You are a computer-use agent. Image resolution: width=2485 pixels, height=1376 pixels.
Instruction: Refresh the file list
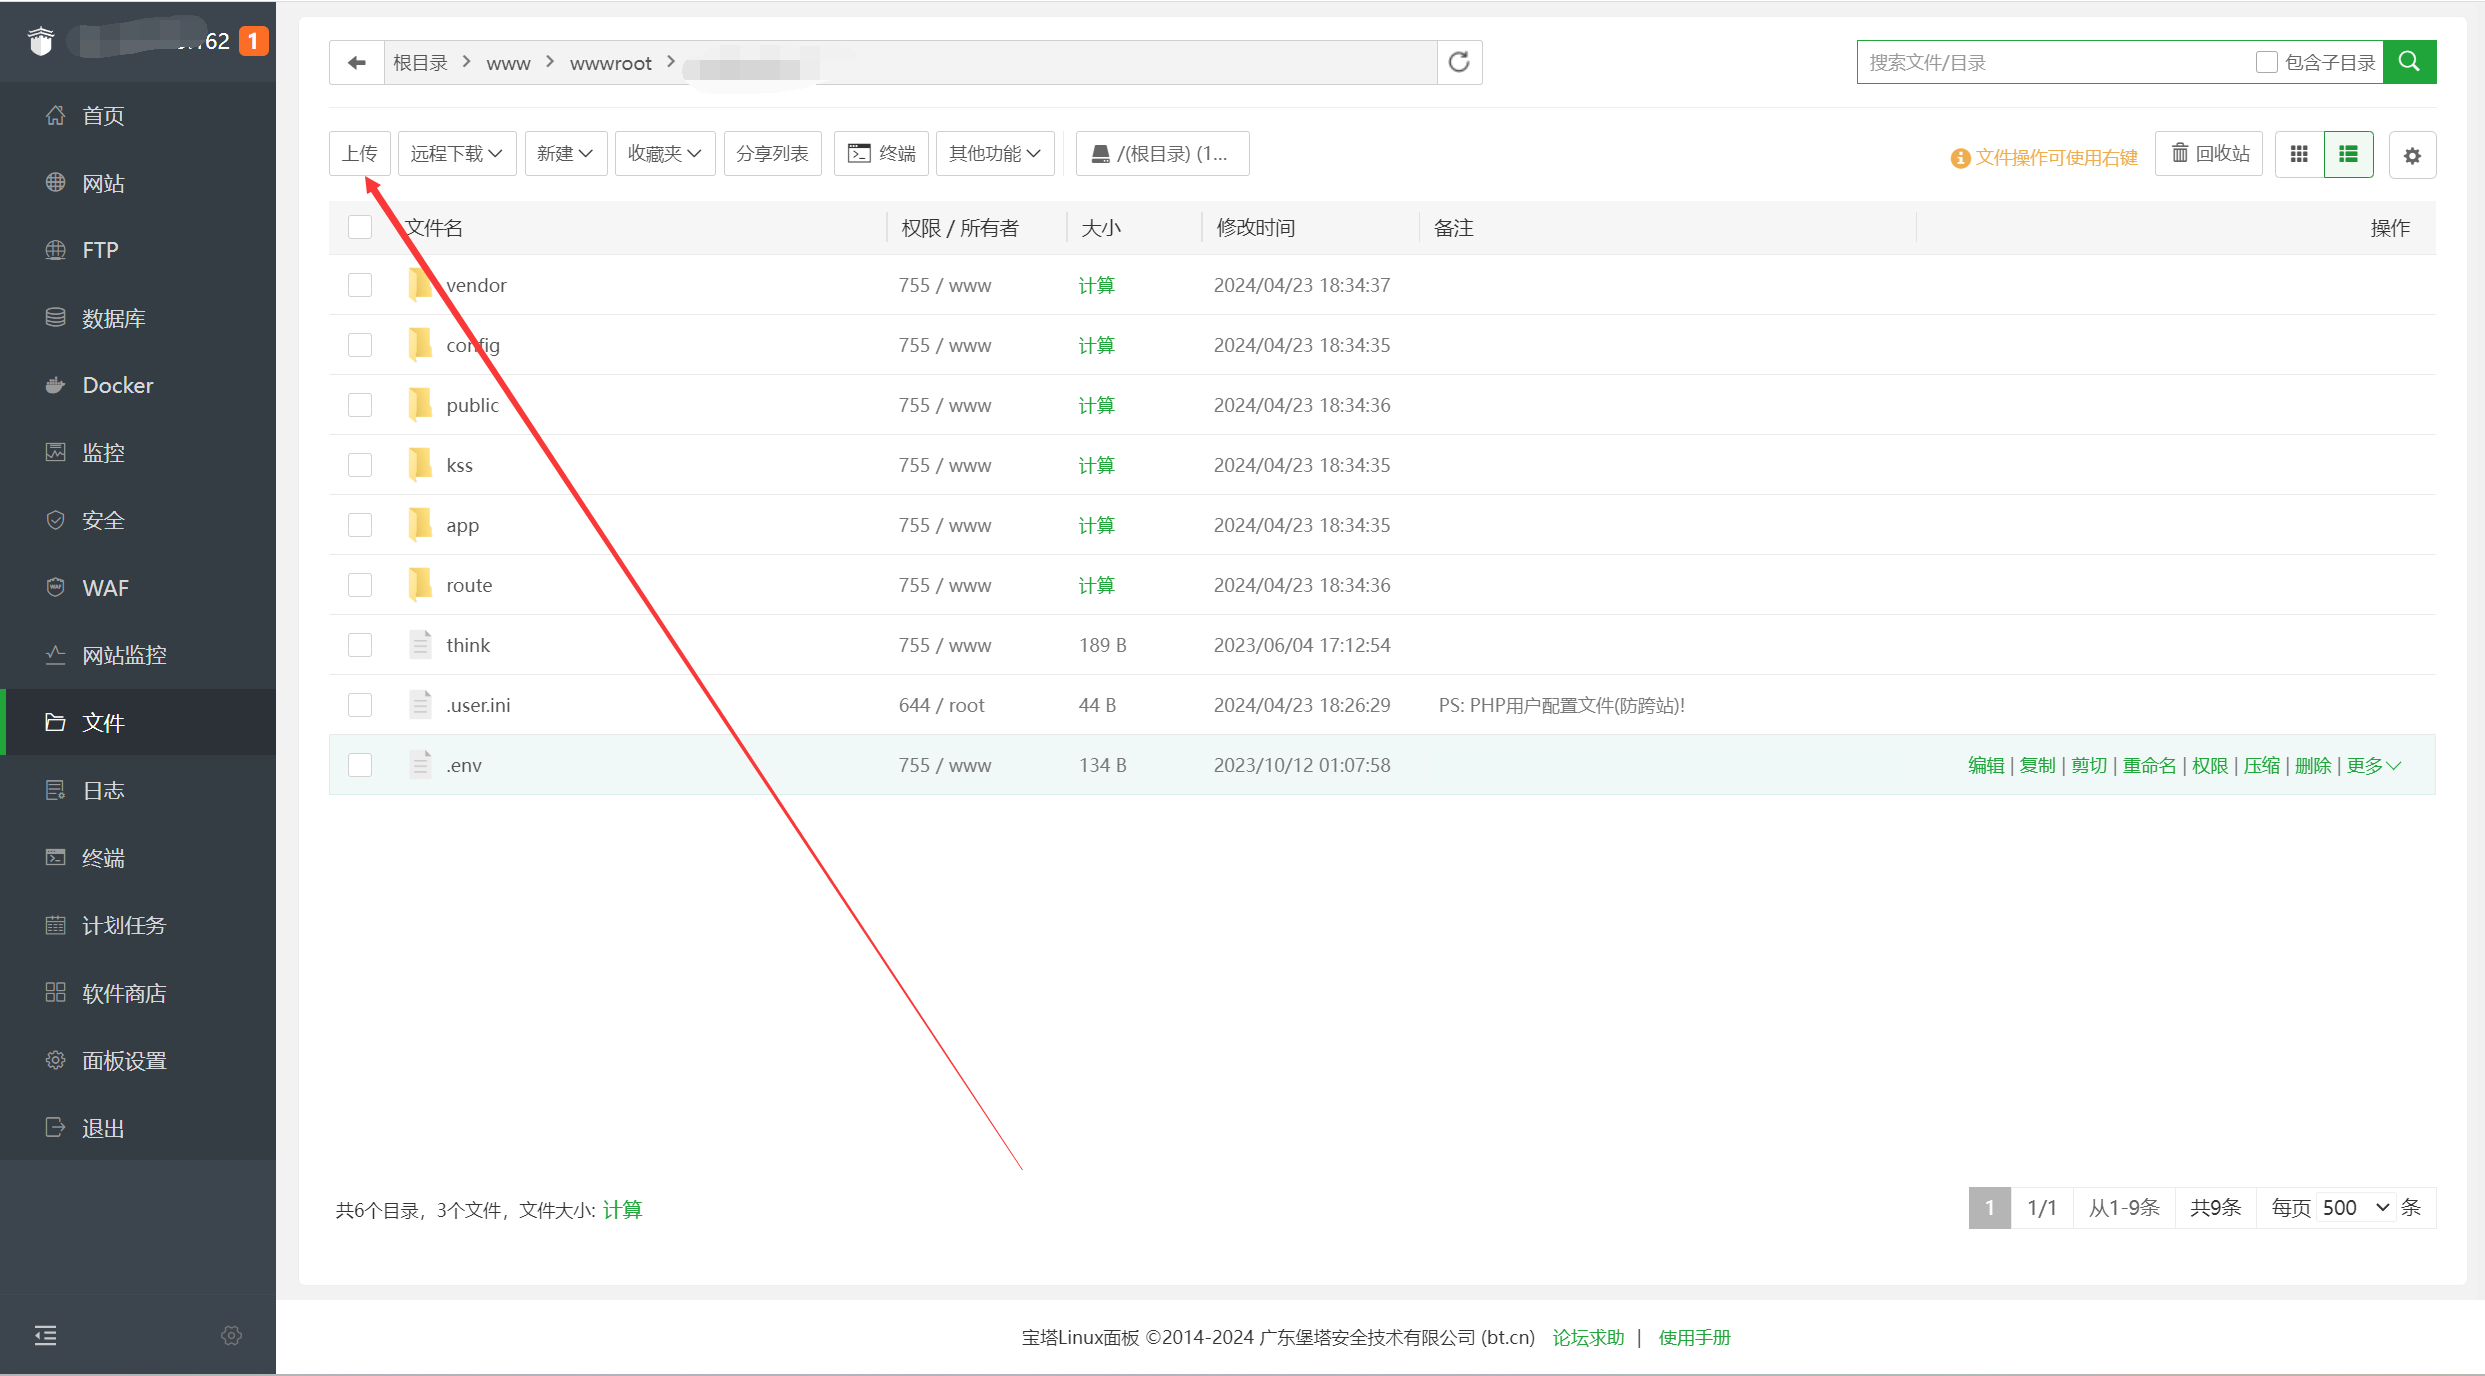click(x=1459, y=62)
